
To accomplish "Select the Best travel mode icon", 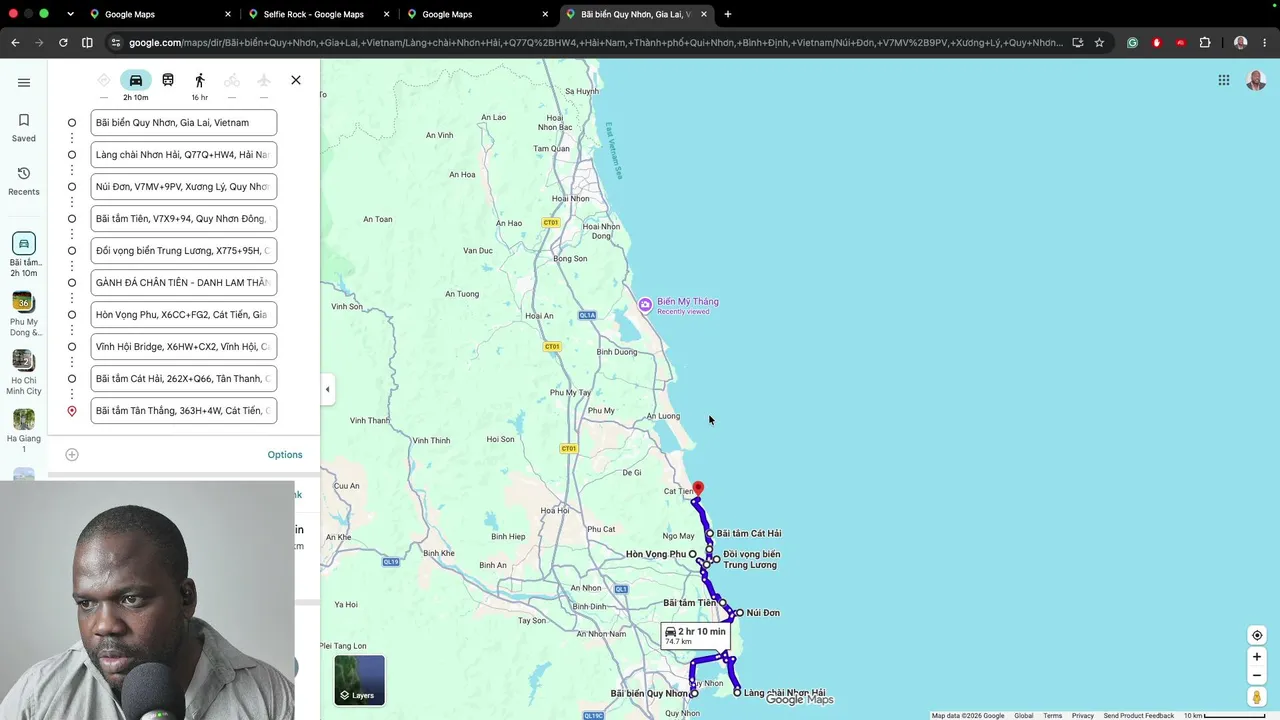I will (x=104, y=80).
